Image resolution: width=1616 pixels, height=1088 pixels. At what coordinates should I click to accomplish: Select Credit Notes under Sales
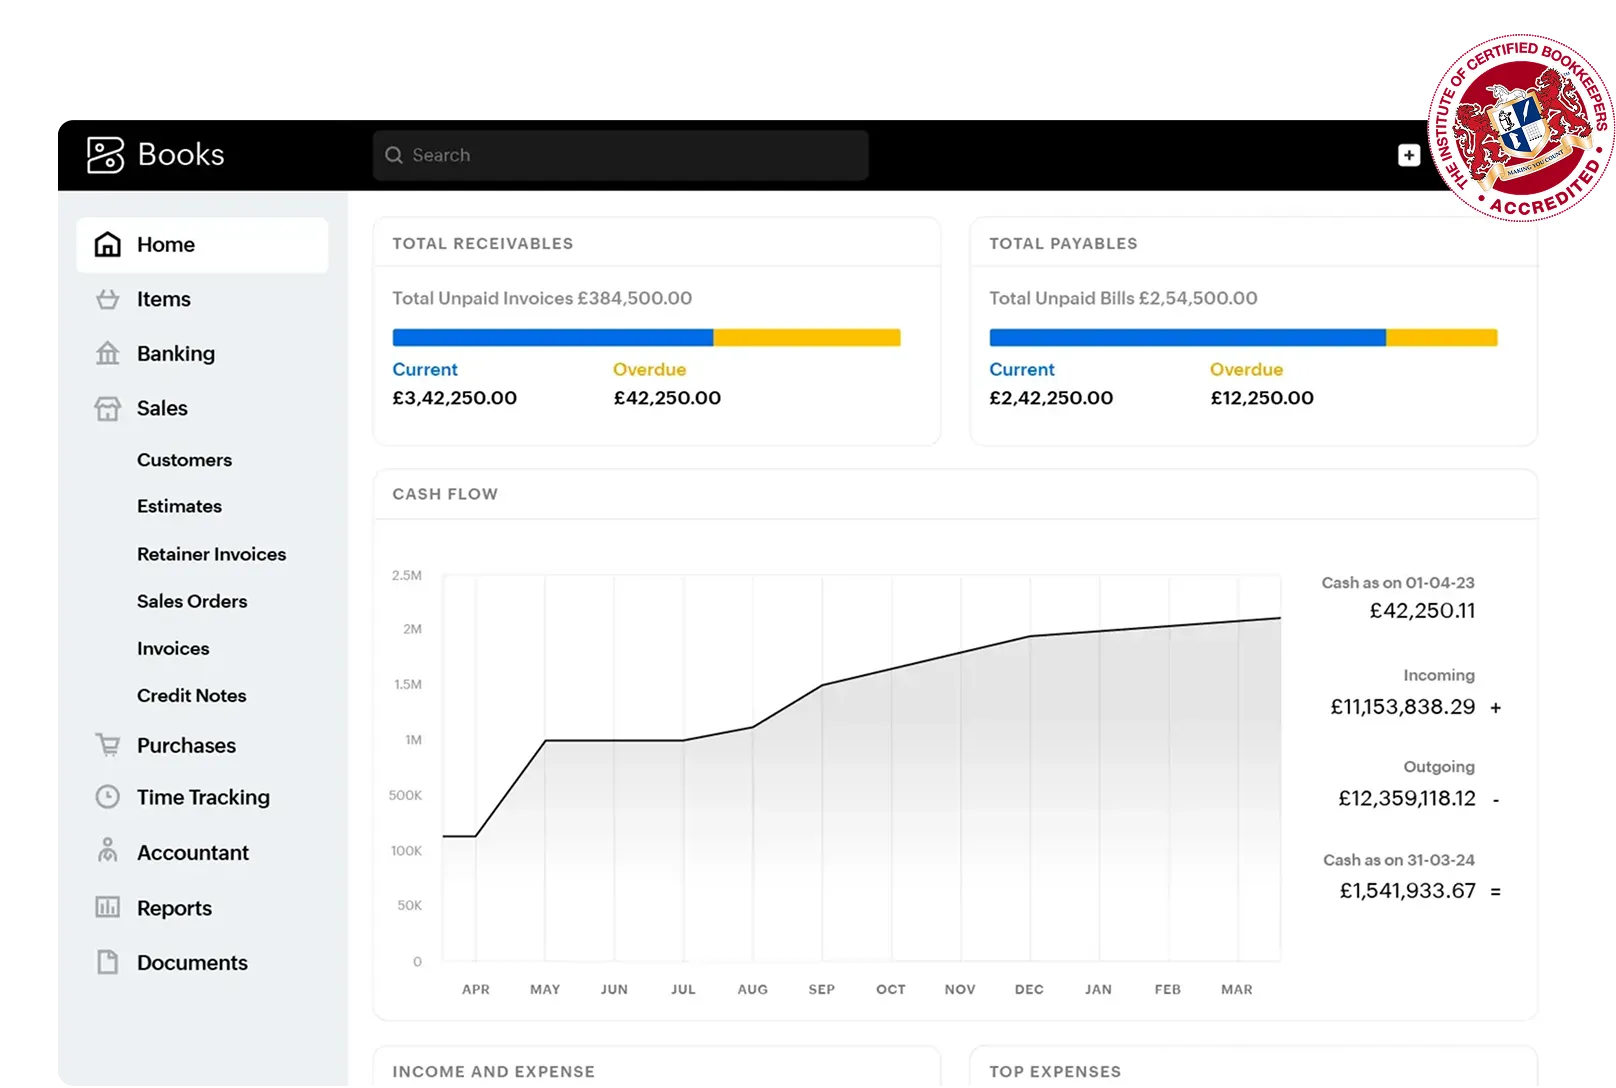(x=191, y=695)
